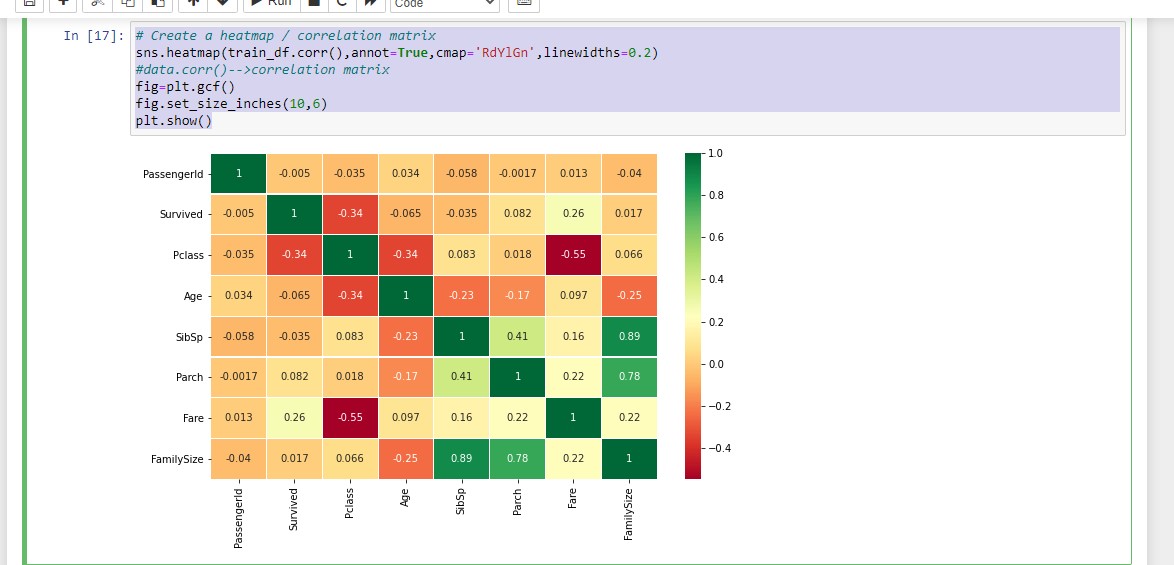Click the FamilySize label on the y-axis
This screenshot has width=1174, height=565.
[x=176, y=459]
